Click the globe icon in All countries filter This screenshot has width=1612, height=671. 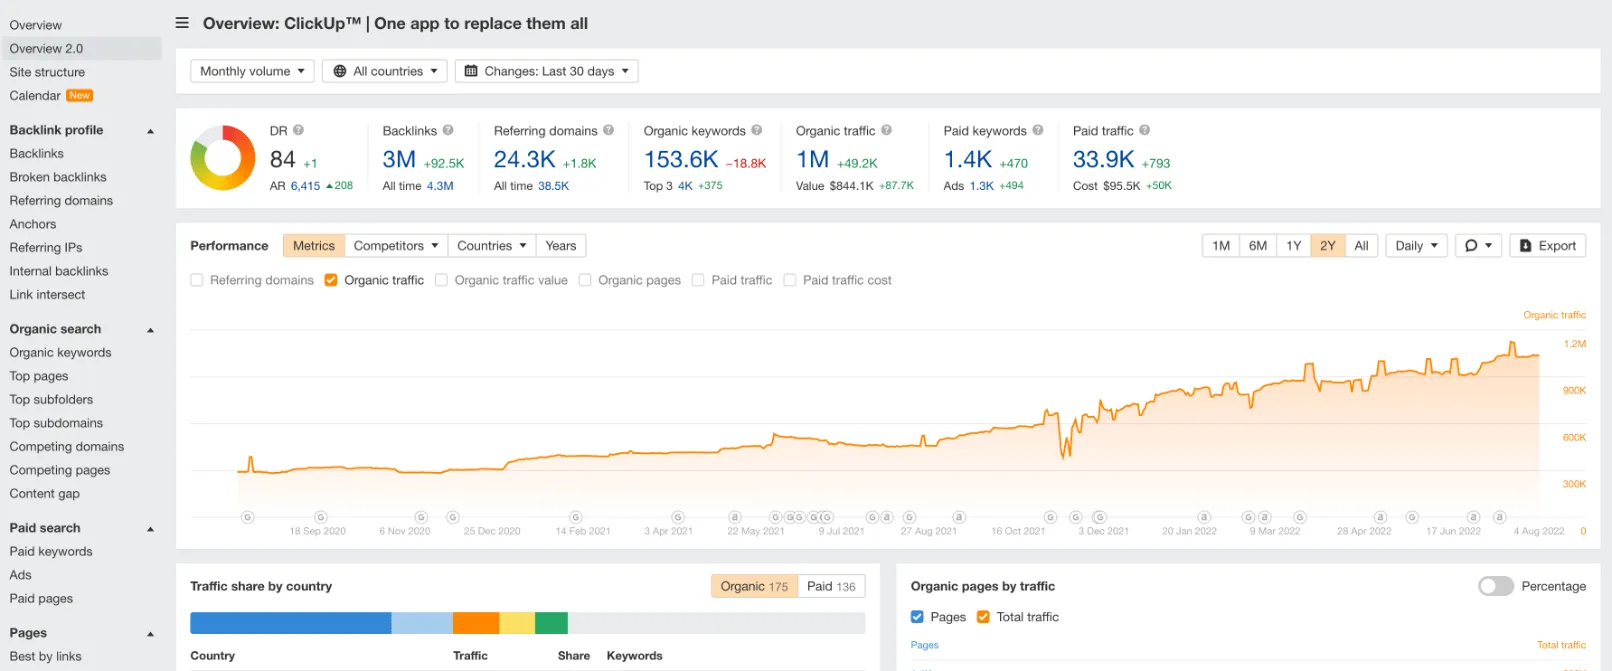point(340,71)
